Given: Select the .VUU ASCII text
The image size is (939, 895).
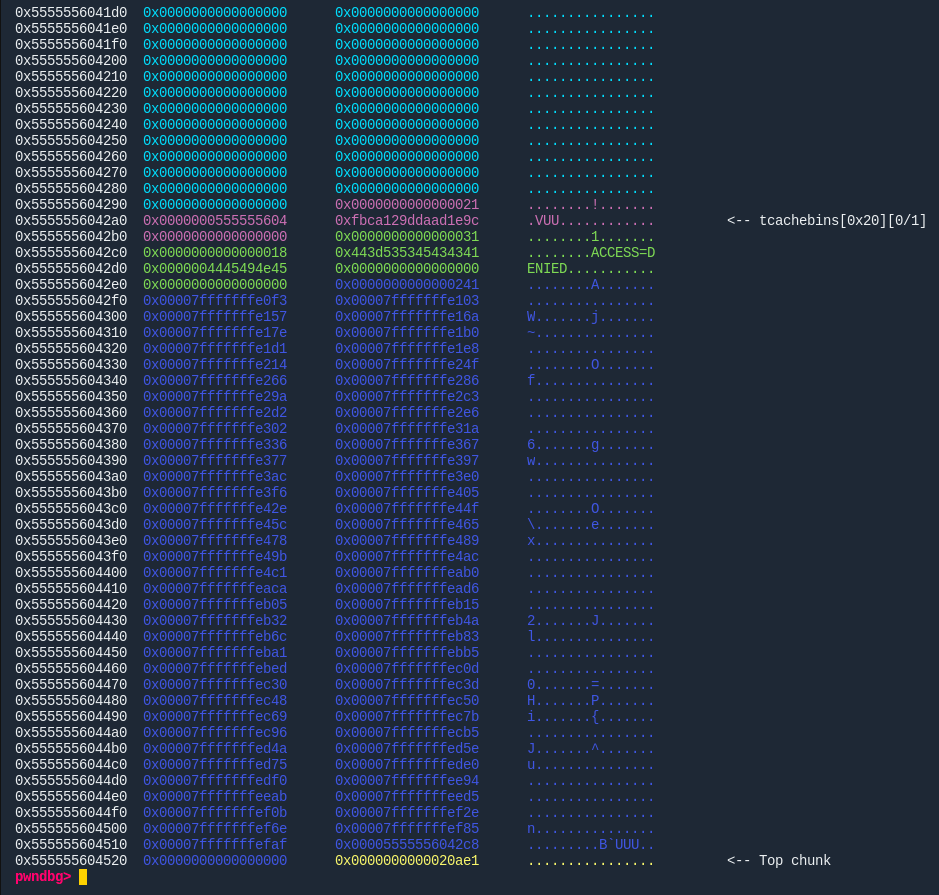Looking at the screenshot, I should 543,220.
